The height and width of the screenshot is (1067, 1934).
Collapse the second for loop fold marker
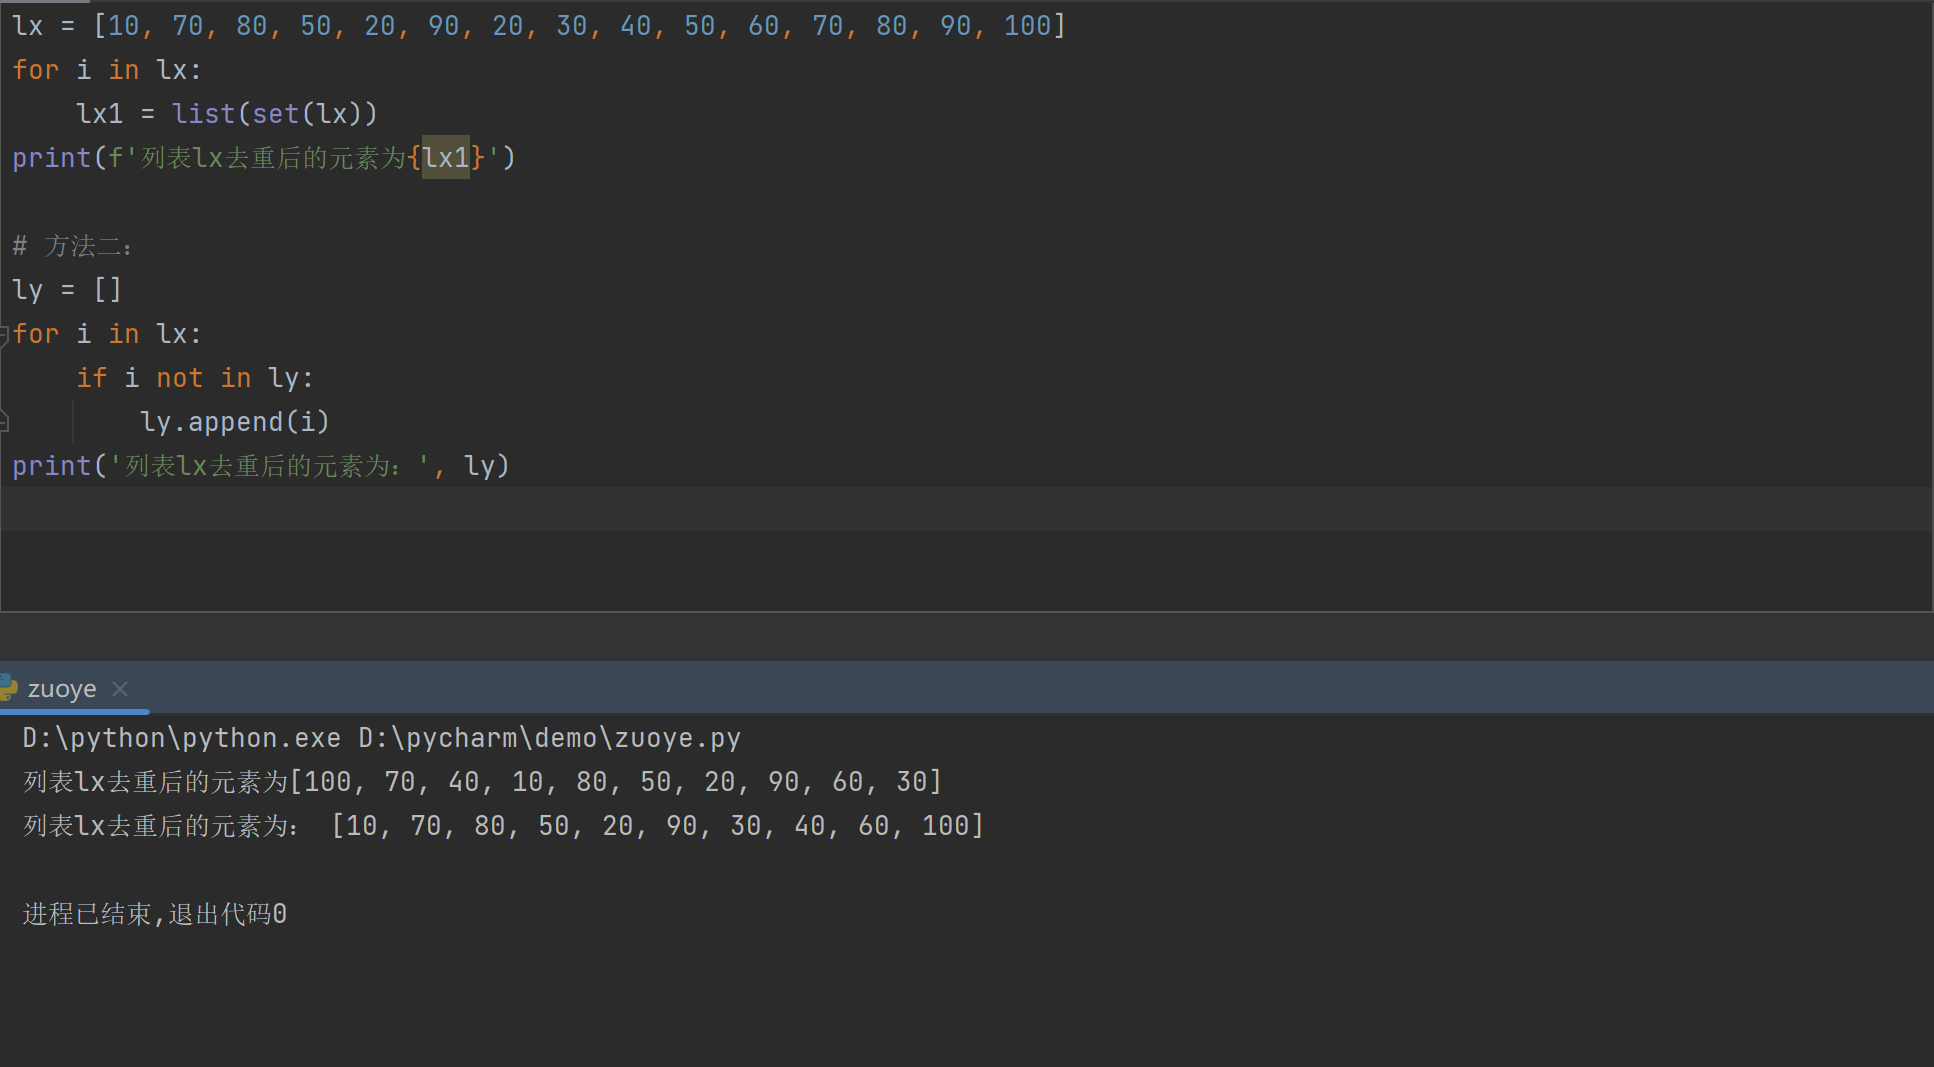coord(4,334)
